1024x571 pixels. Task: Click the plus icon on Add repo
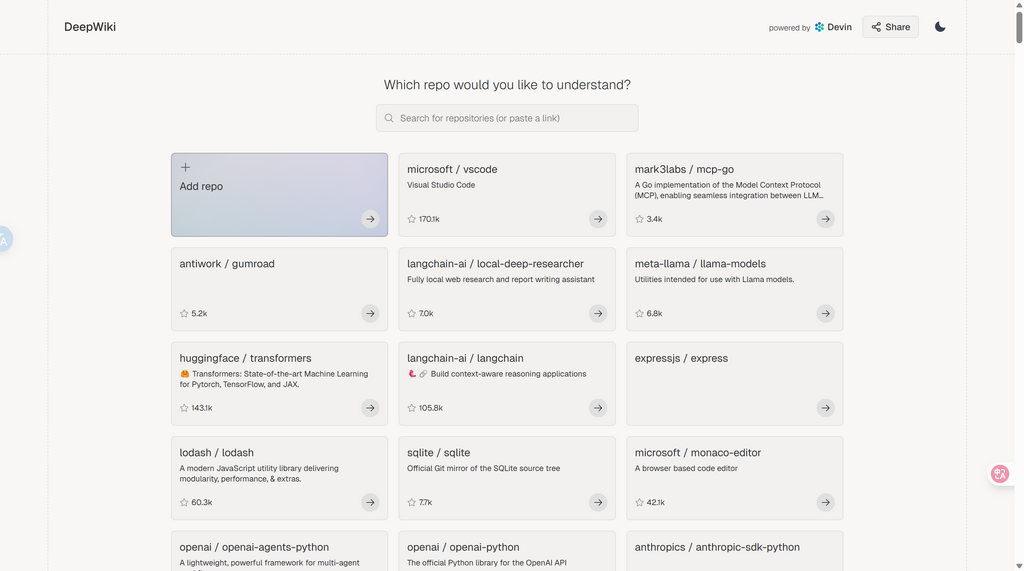point(185,167)
